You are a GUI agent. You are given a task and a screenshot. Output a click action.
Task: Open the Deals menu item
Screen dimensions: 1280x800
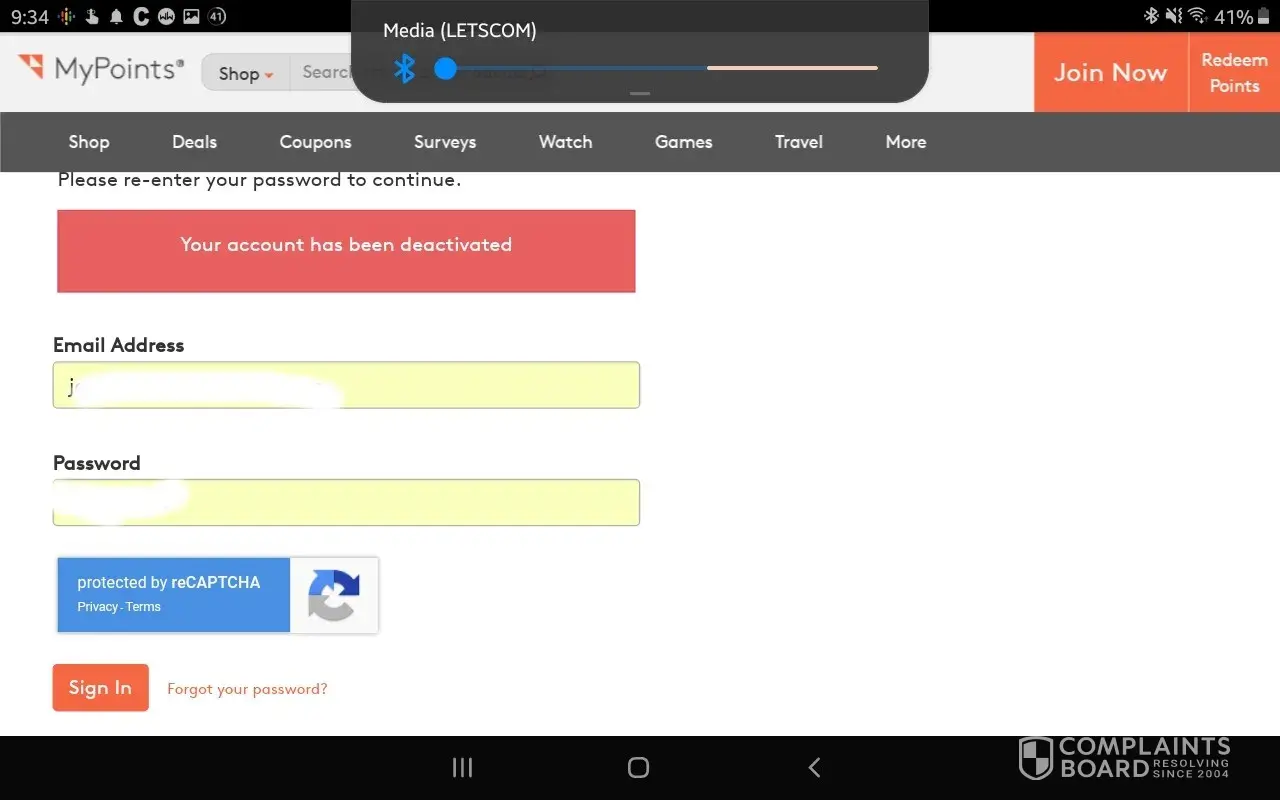coord(194,142)
